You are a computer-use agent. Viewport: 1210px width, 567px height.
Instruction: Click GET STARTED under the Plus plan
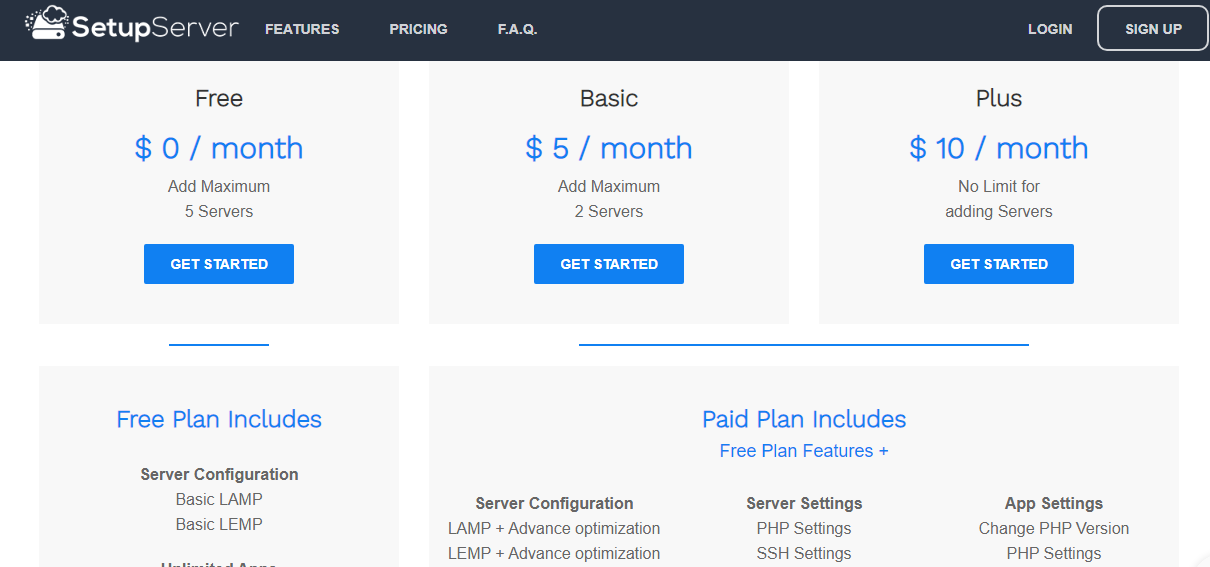point(999,264)
